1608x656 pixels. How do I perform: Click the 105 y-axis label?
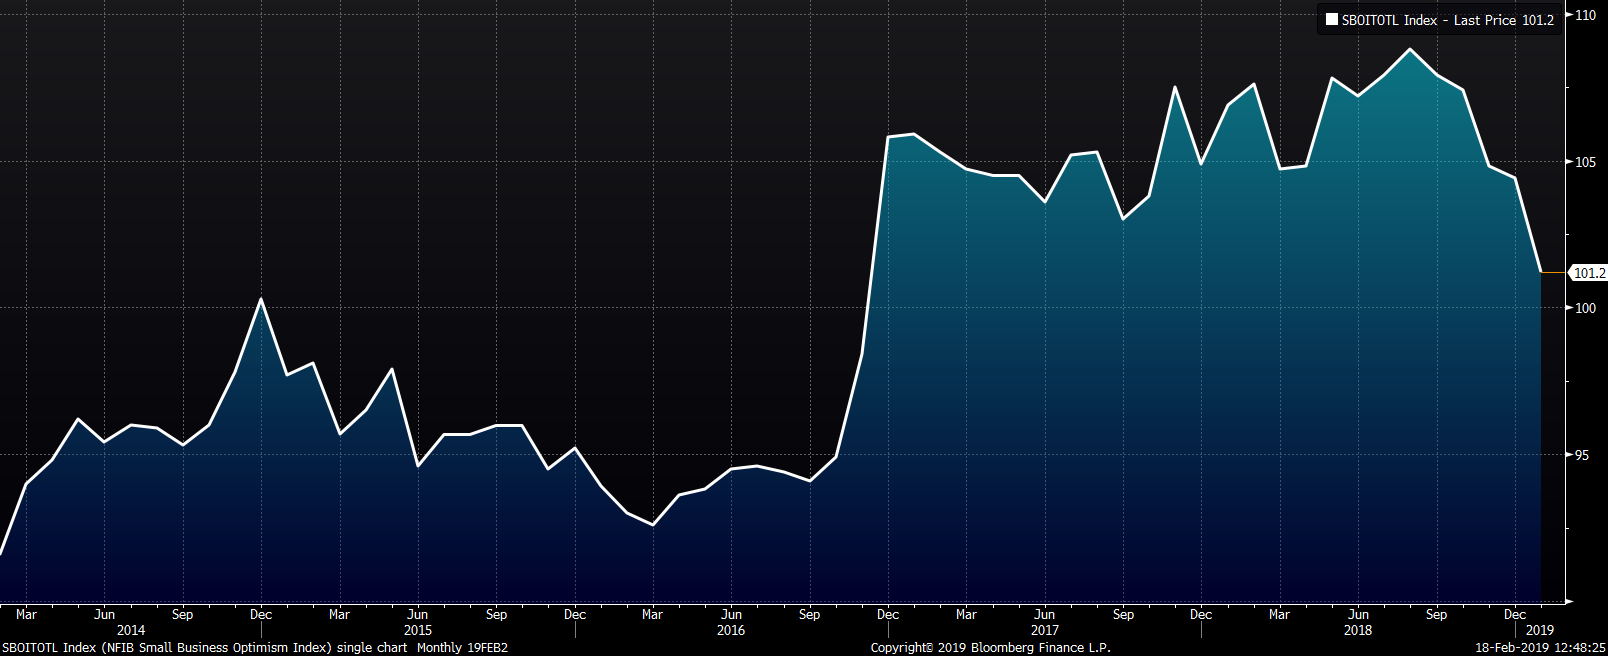[x=1585, y=162]
